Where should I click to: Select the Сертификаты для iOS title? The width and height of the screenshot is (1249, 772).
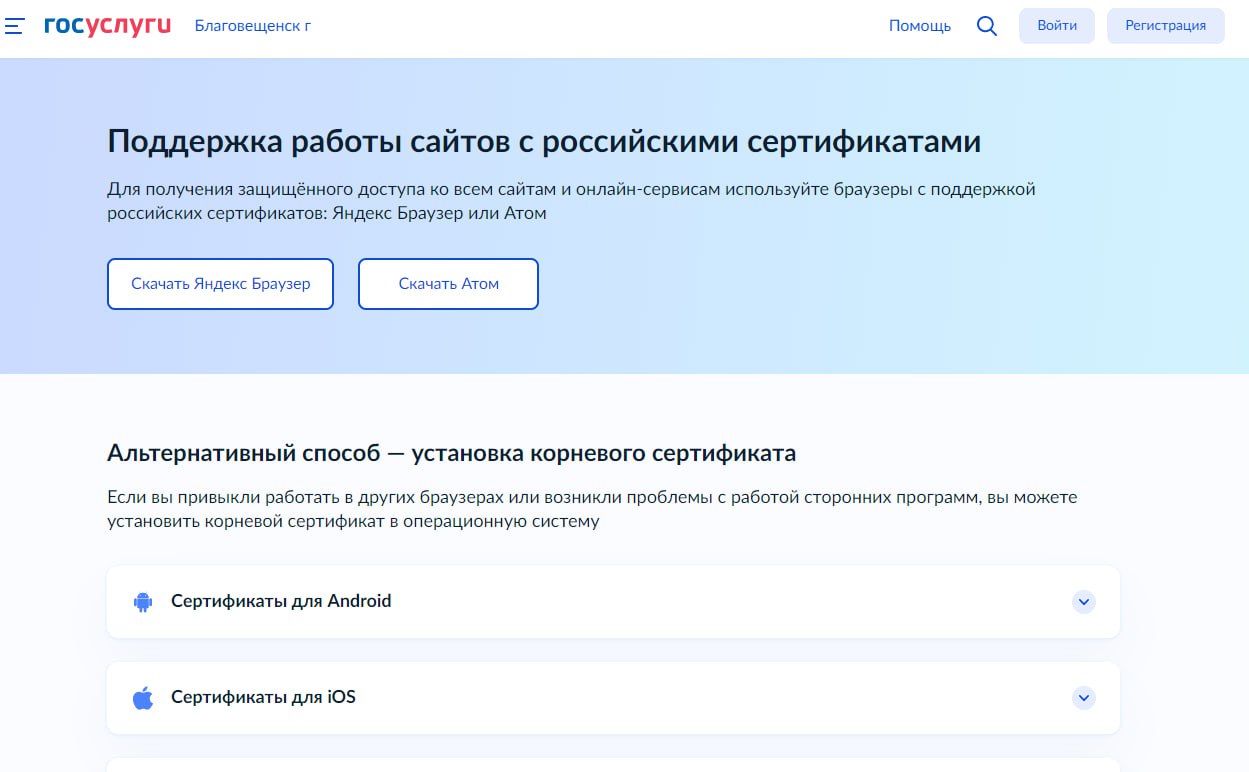(x=263, y=697)
